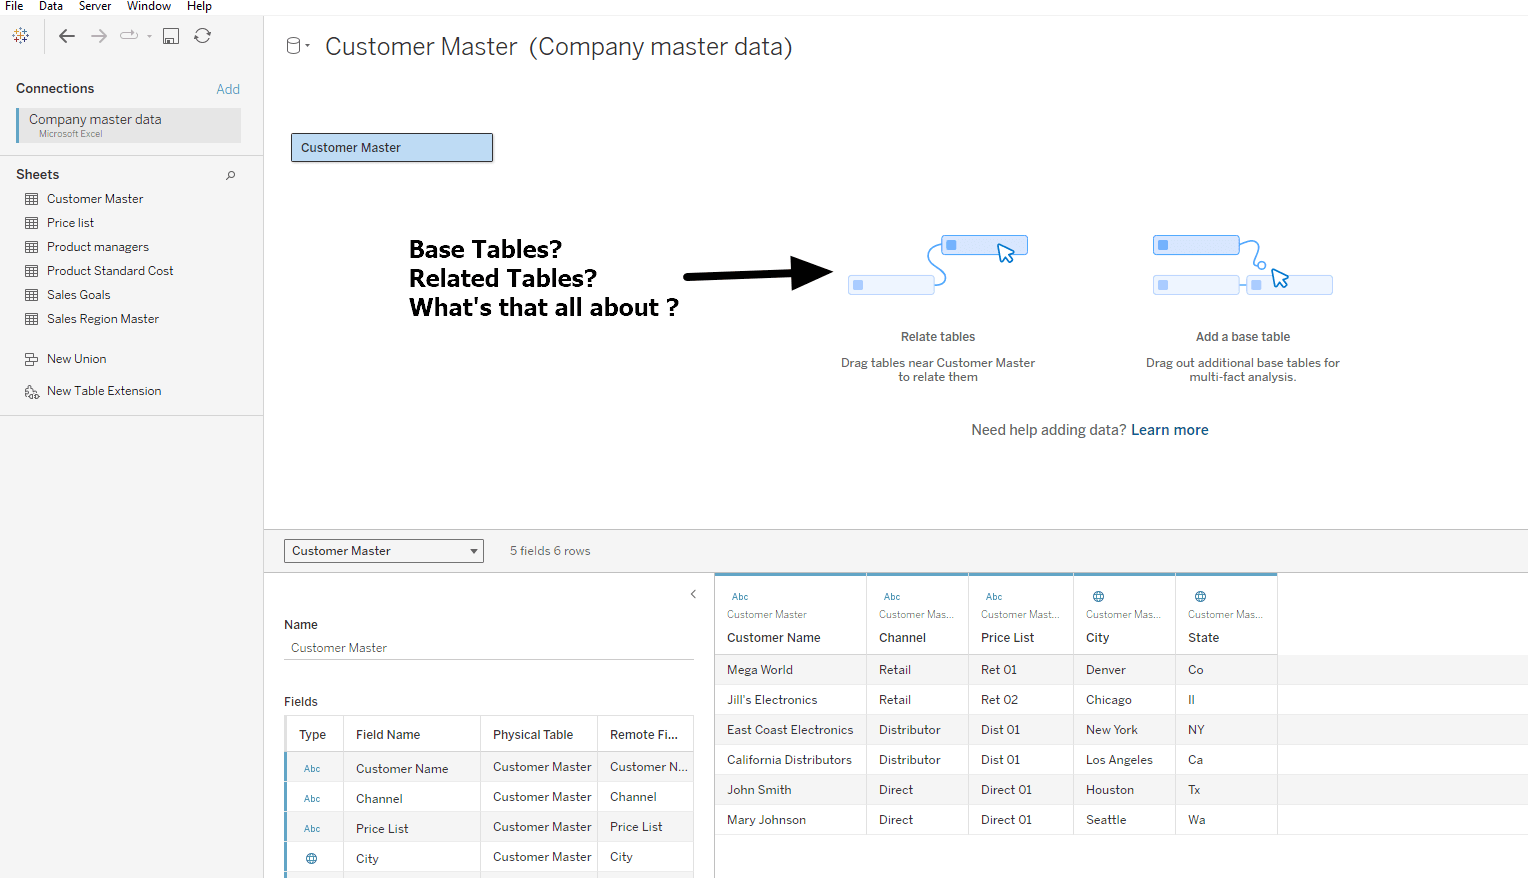Click the back arrow in toolbar
This screenshot has width=1528, height=878.
[67, 36]
